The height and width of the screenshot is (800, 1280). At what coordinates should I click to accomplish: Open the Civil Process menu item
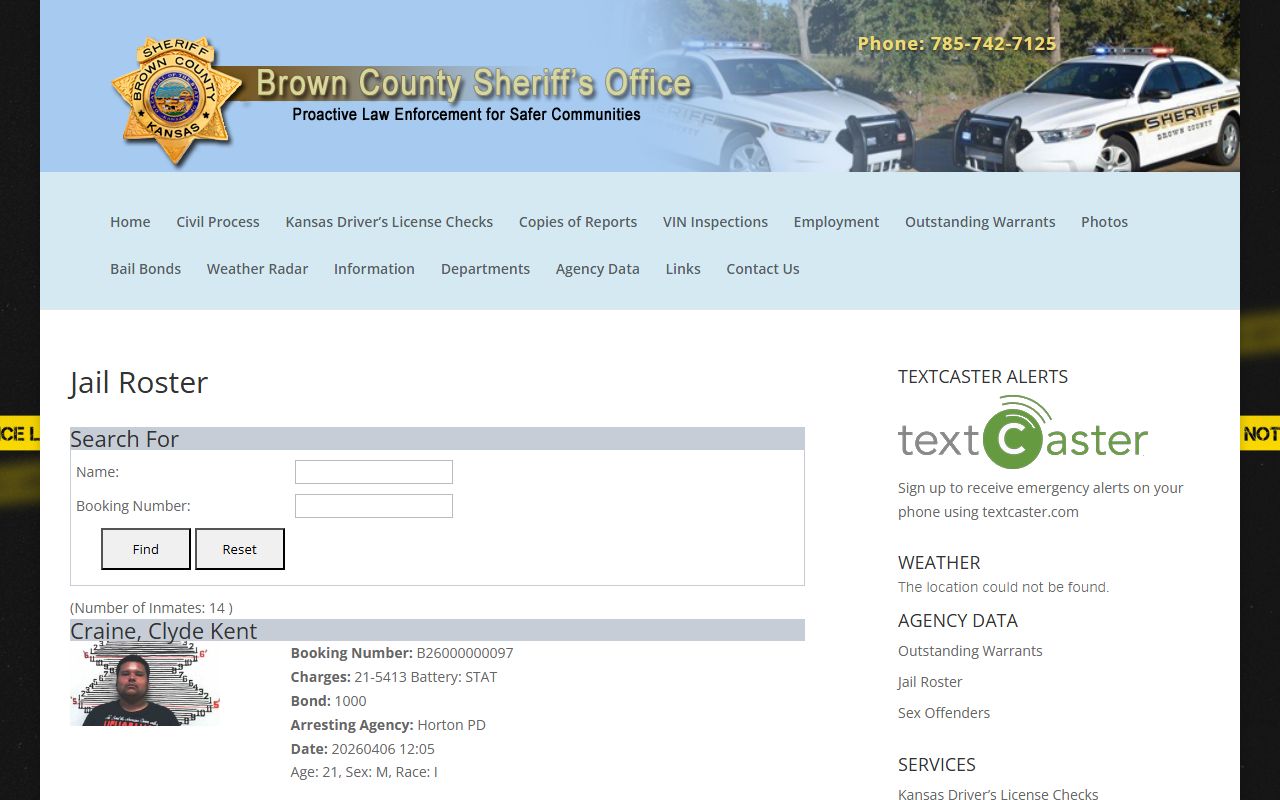coord(218,222)
